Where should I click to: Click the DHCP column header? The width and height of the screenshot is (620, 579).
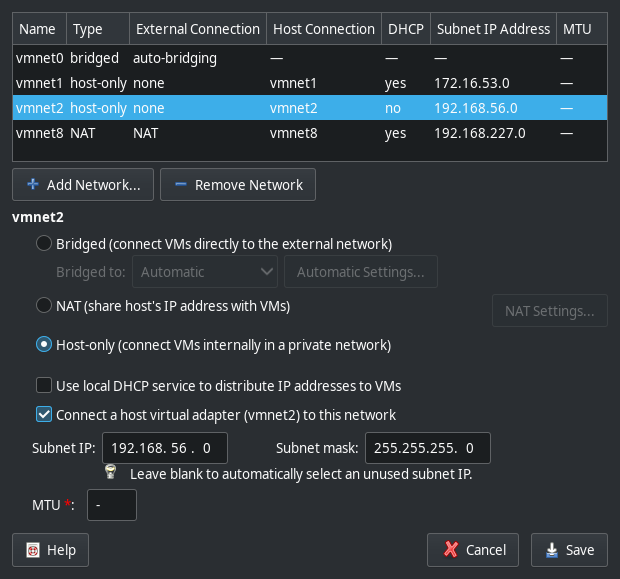[x=406, y=29]
